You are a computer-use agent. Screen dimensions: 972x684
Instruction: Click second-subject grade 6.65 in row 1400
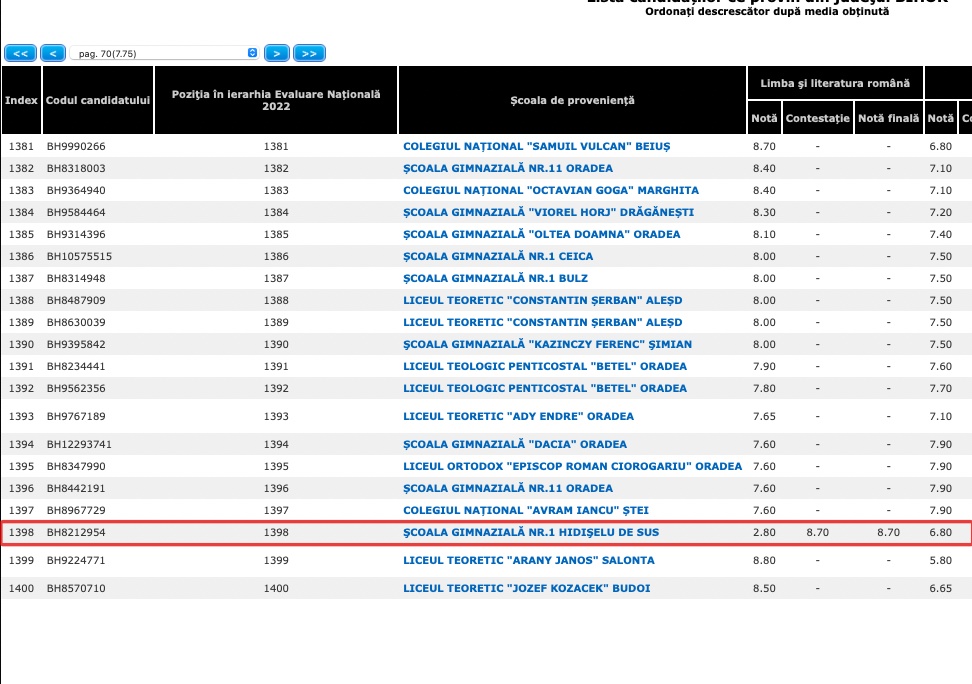point(940,588)
